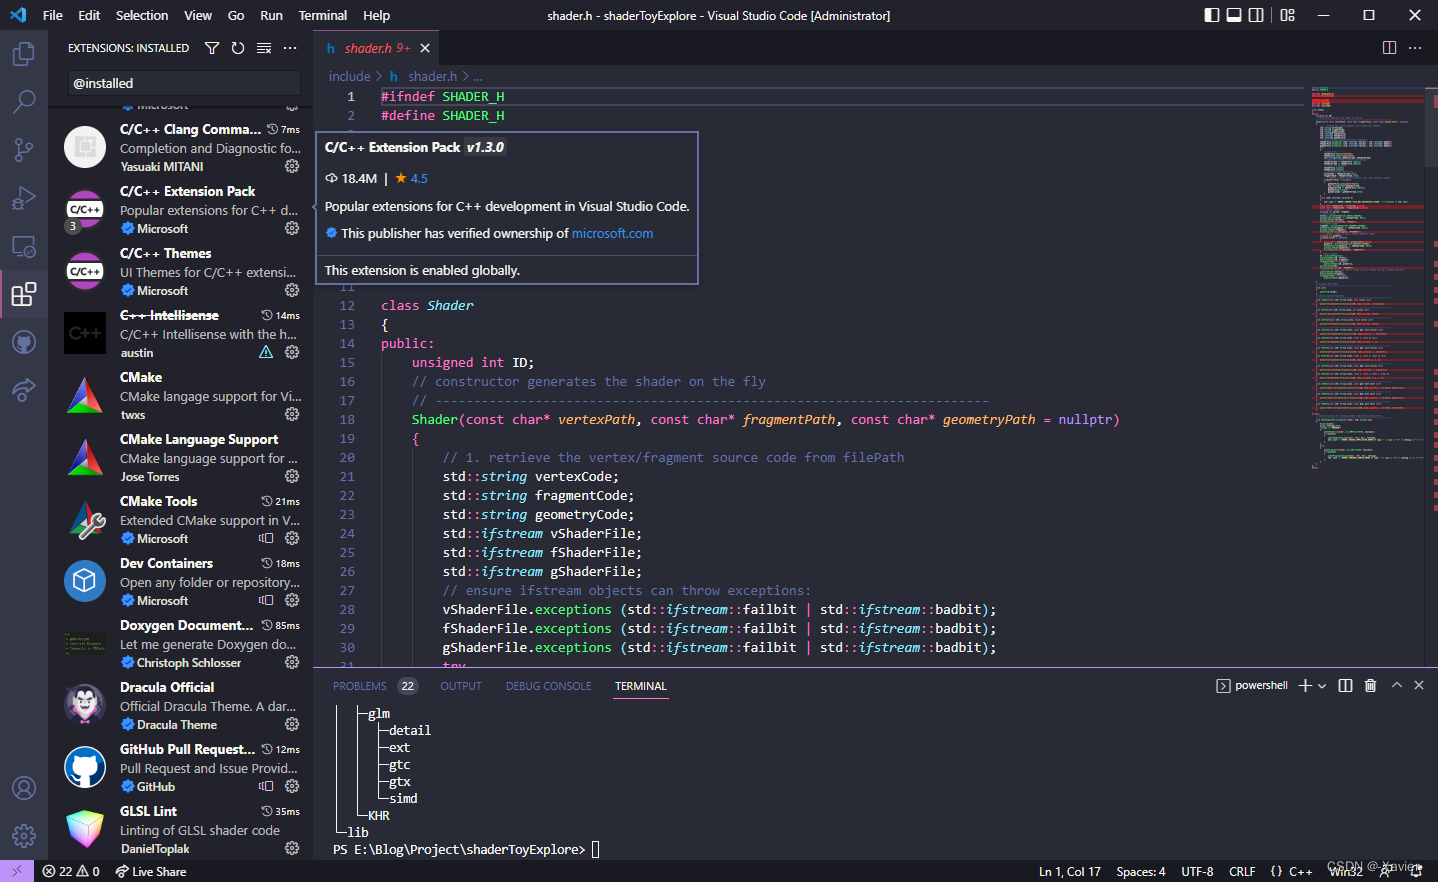Open the File menu
Image resolution: width=1438 pixels, height=882 pixels.
53,15
